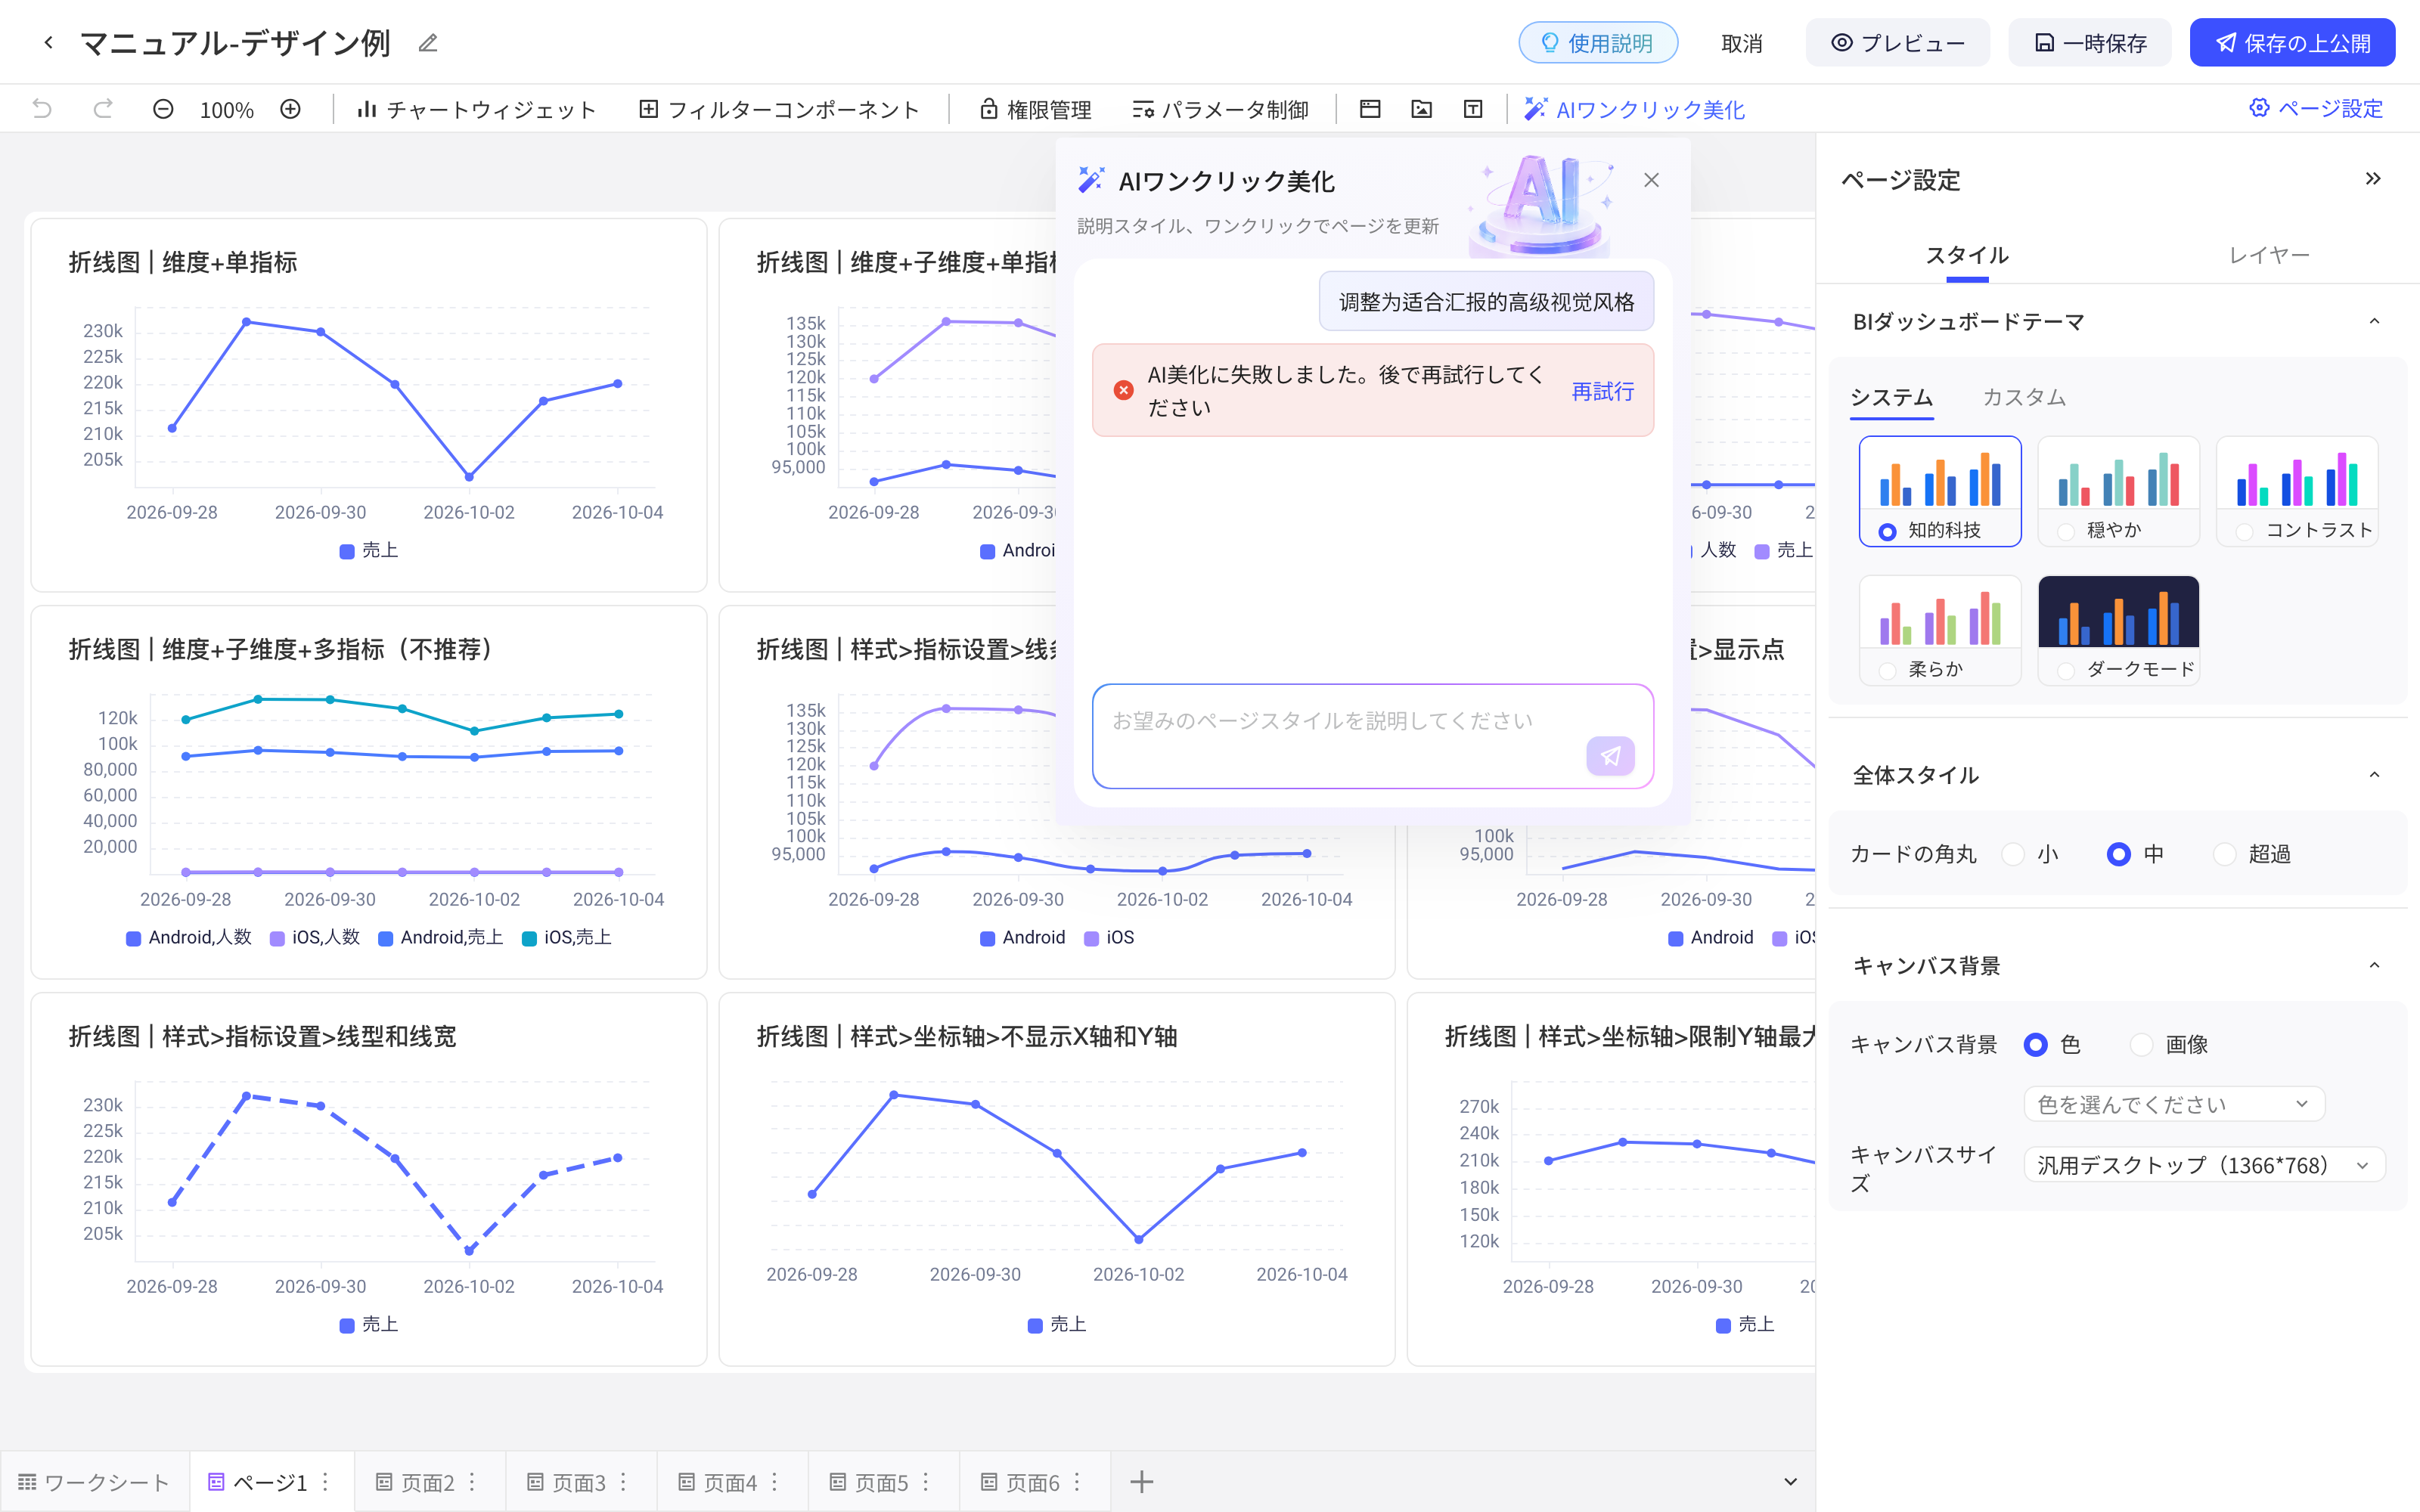The width and height of the screenshot is (2420, 1512).
Task: Click the 使用説明 button
Action: point(1598,43)
